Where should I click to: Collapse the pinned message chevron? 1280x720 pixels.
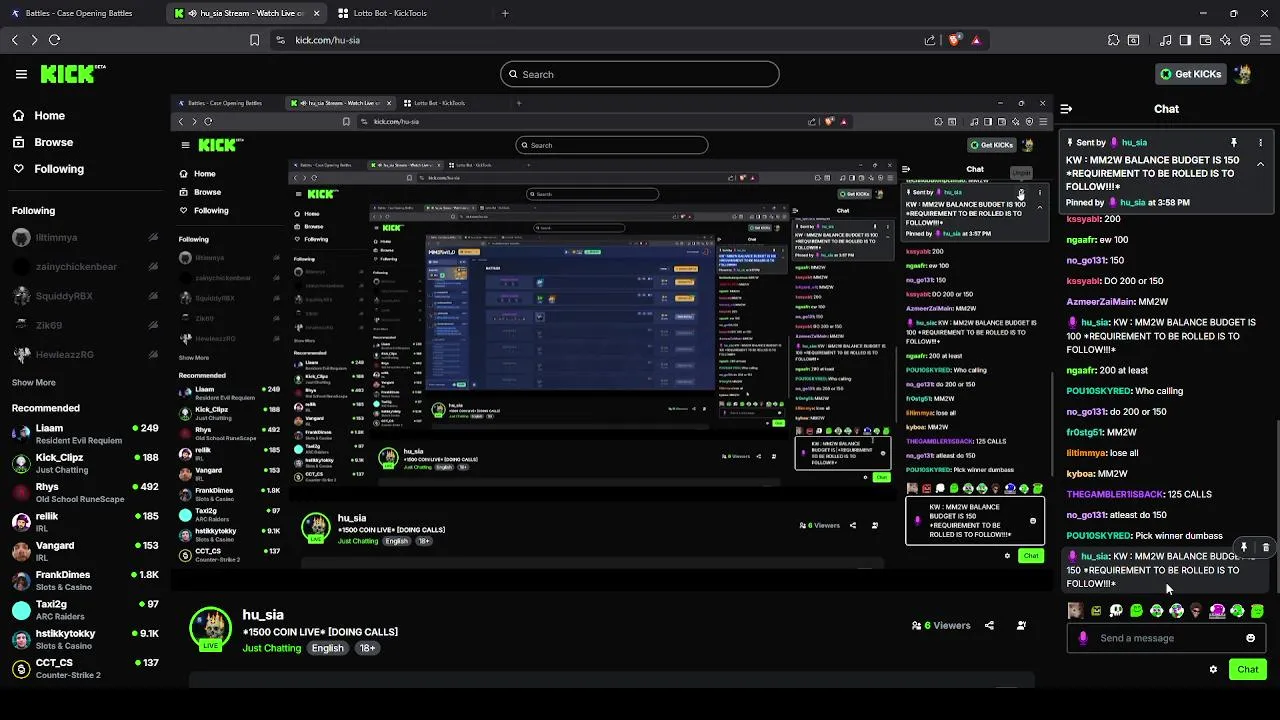point(1260,164)
